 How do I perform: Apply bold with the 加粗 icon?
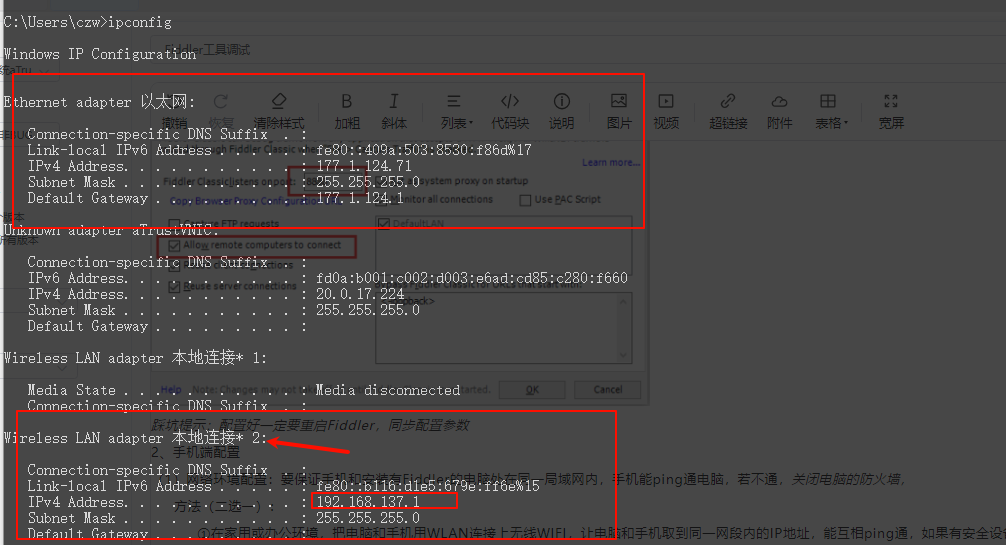tap(346, 102)
